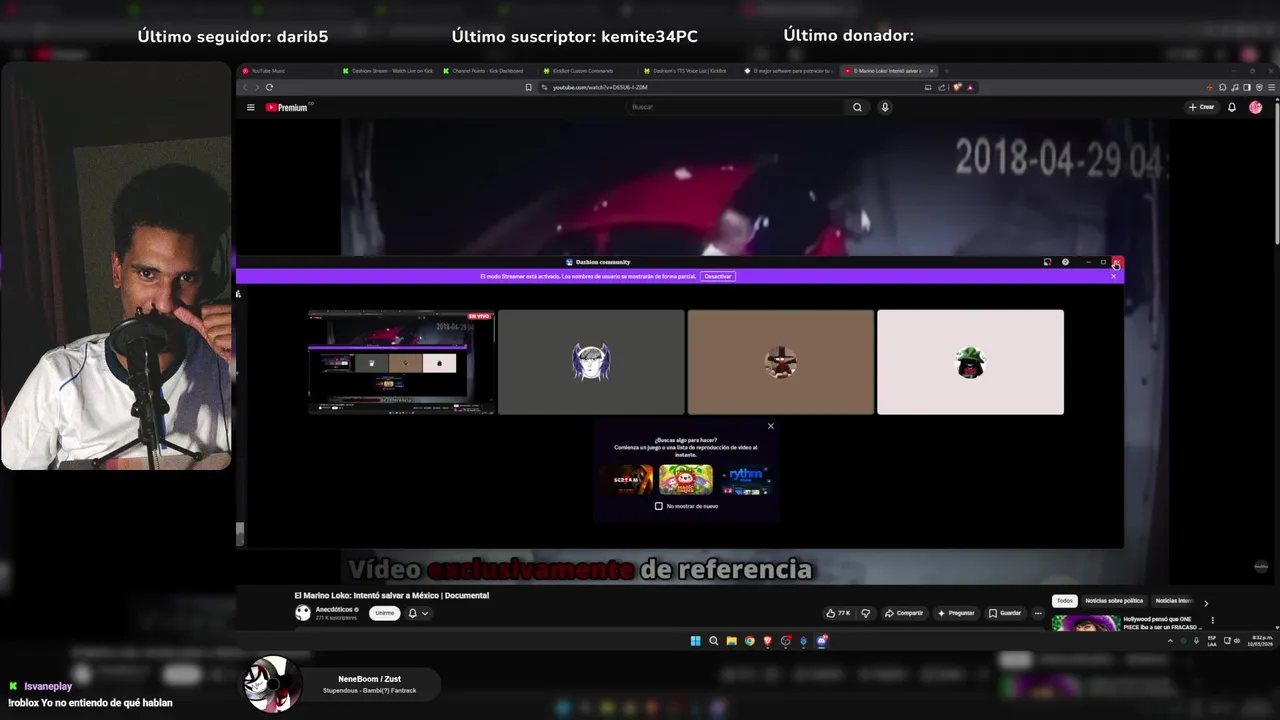Click Crear button in YouTube header
The height and width of the screenshot is (720, 1280).
[1202, 107]
